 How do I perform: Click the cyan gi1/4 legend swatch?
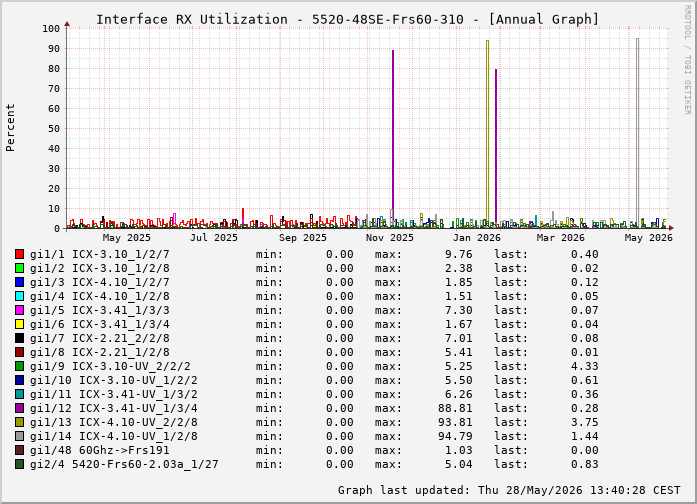coord(19,296)
